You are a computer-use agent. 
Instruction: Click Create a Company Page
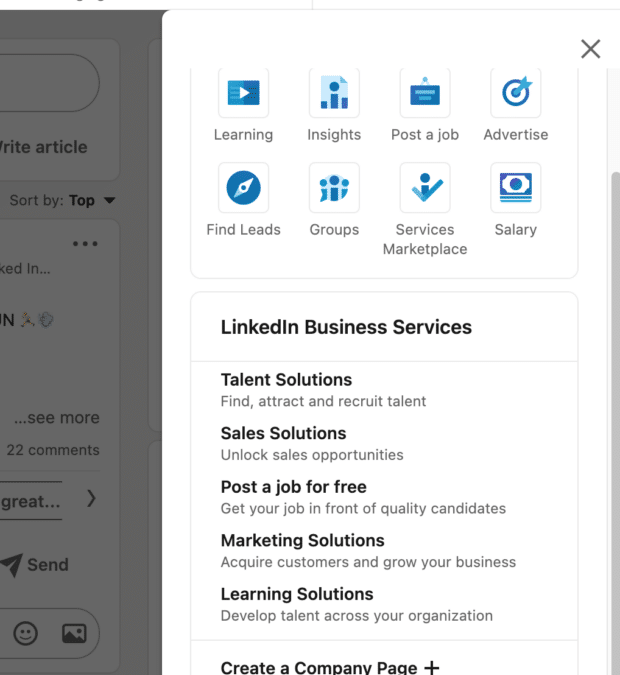[319, 668]
